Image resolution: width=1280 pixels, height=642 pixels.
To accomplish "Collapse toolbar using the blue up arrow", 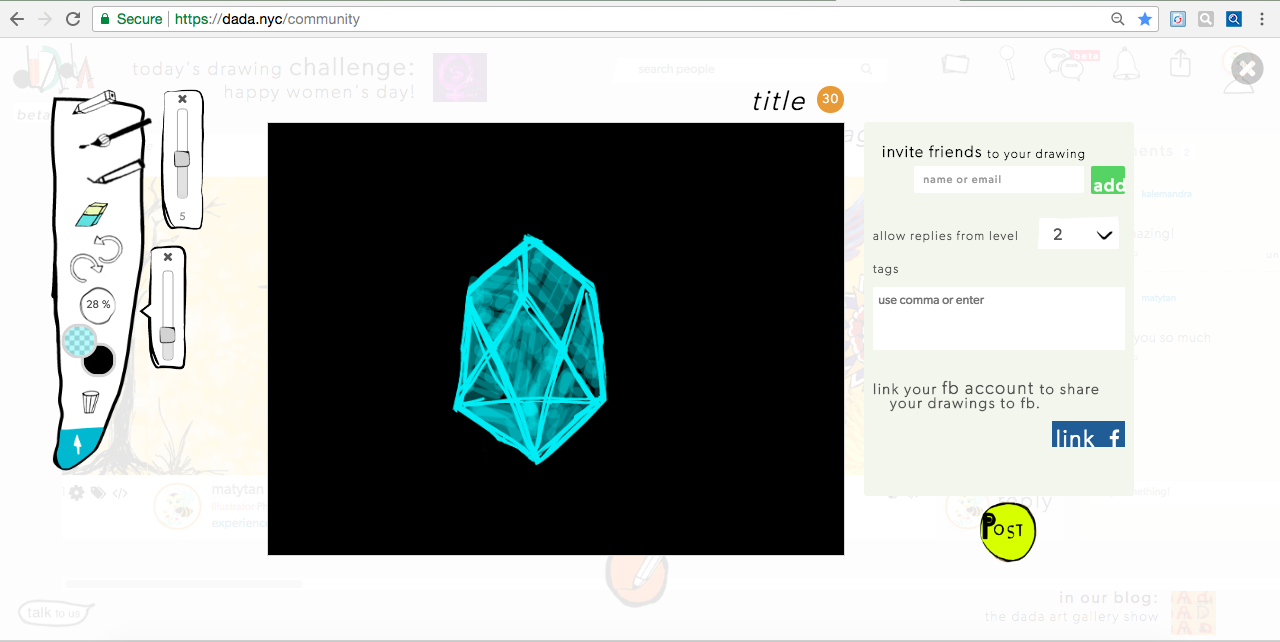I will coord(78,446).
